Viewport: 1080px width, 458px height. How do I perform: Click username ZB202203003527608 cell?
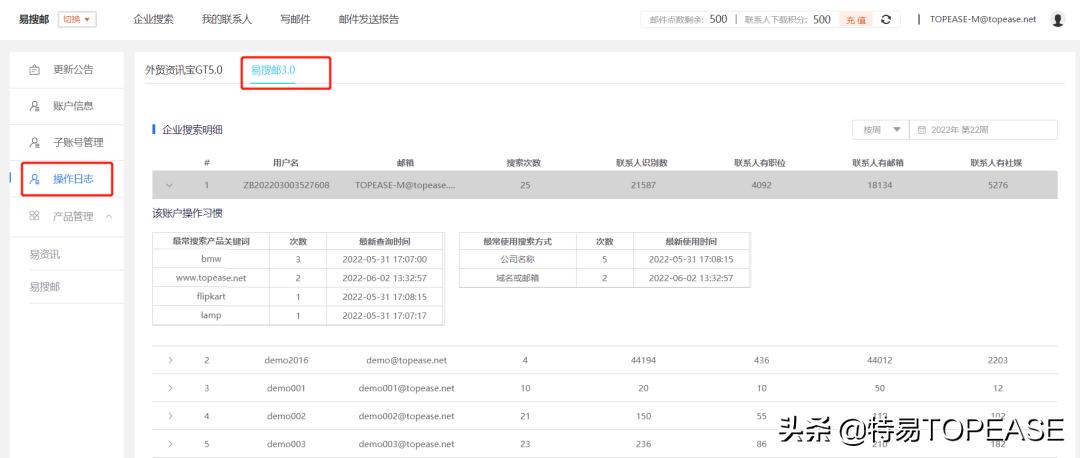pyautogui.click(x=287, y=185)
